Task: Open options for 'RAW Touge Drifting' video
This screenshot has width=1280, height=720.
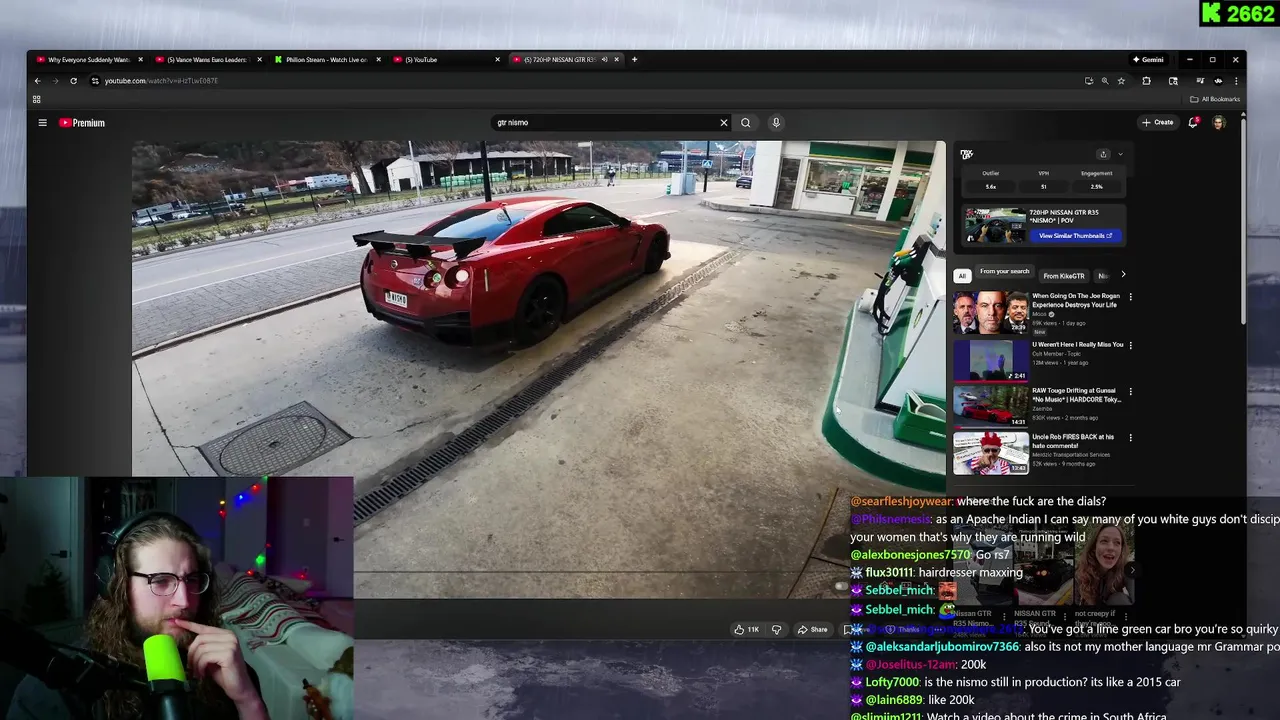Action: (1131, 392)
